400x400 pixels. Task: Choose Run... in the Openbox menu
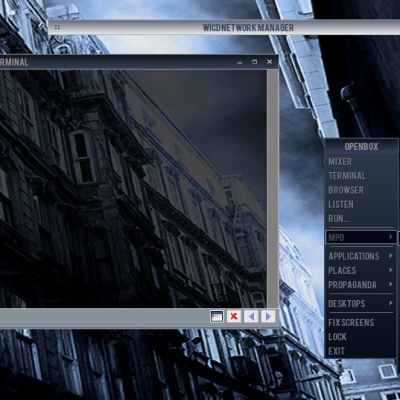361,219
